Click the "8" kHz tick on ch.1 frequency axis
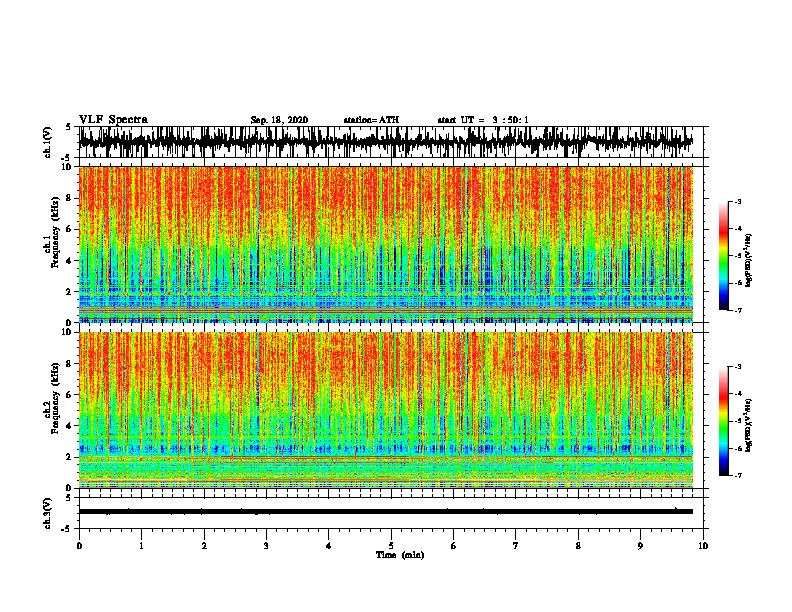 click(70, 198)
